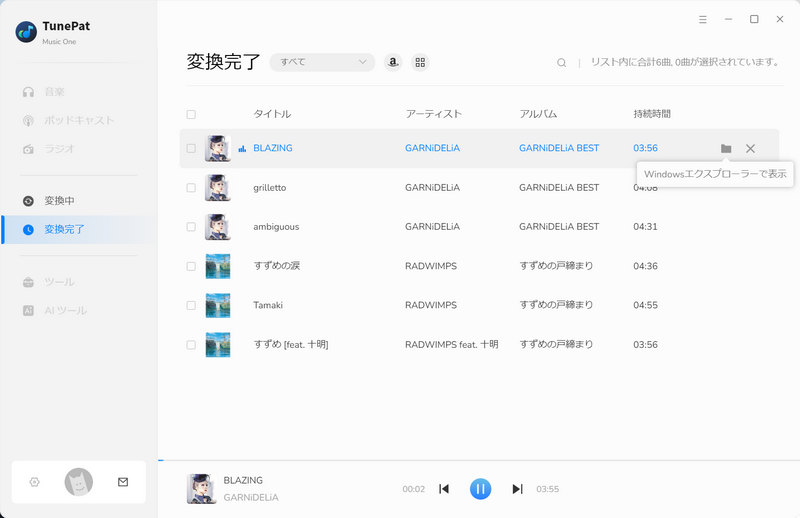Show BLAZING in Windows Explorer folder icon
Screen dimensions: 800x518
click(x=726, y=149)
